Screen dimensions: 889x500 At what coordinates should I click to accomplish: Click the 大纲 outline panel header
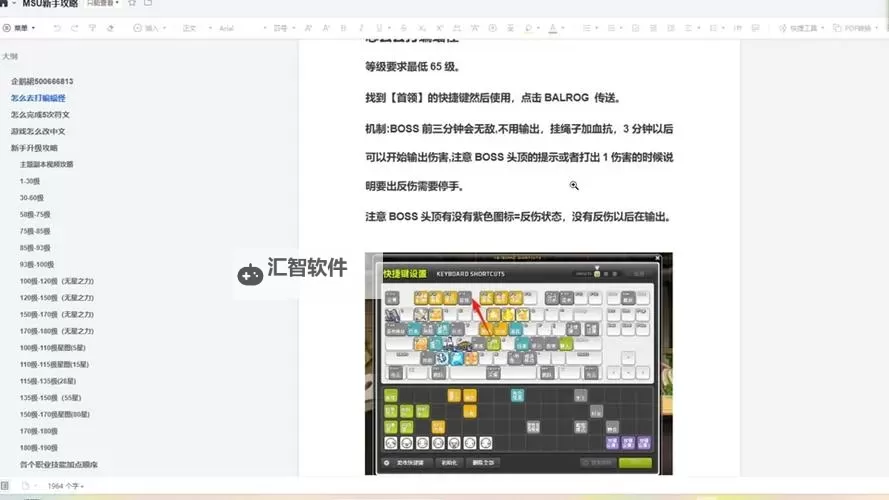[10, 56]
